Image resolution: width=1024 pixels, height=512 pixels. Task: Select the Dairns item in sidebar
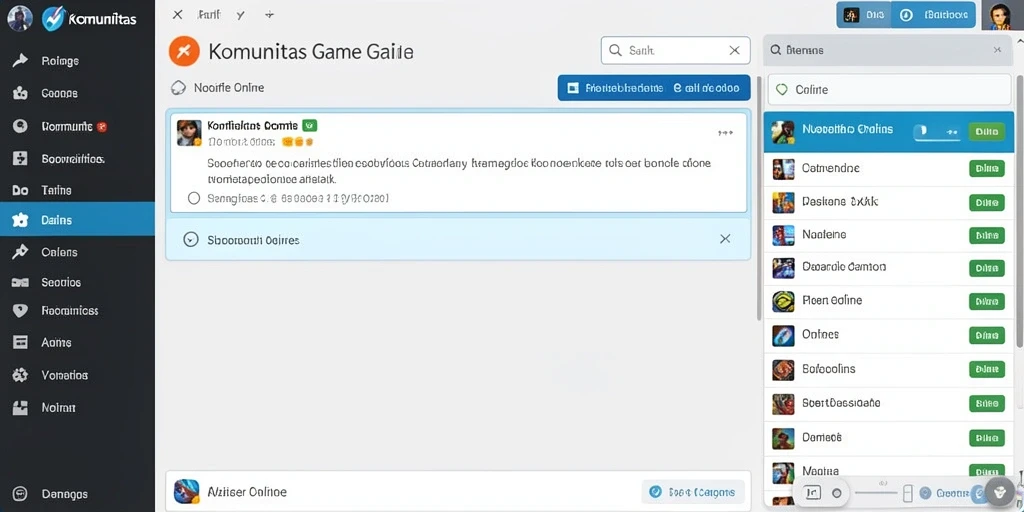click(x=77, y=220)
